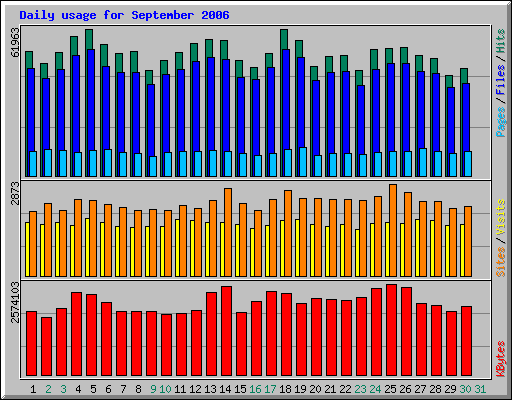
Task: Click the 'Visits' legend label
Action: pos(501,218)
